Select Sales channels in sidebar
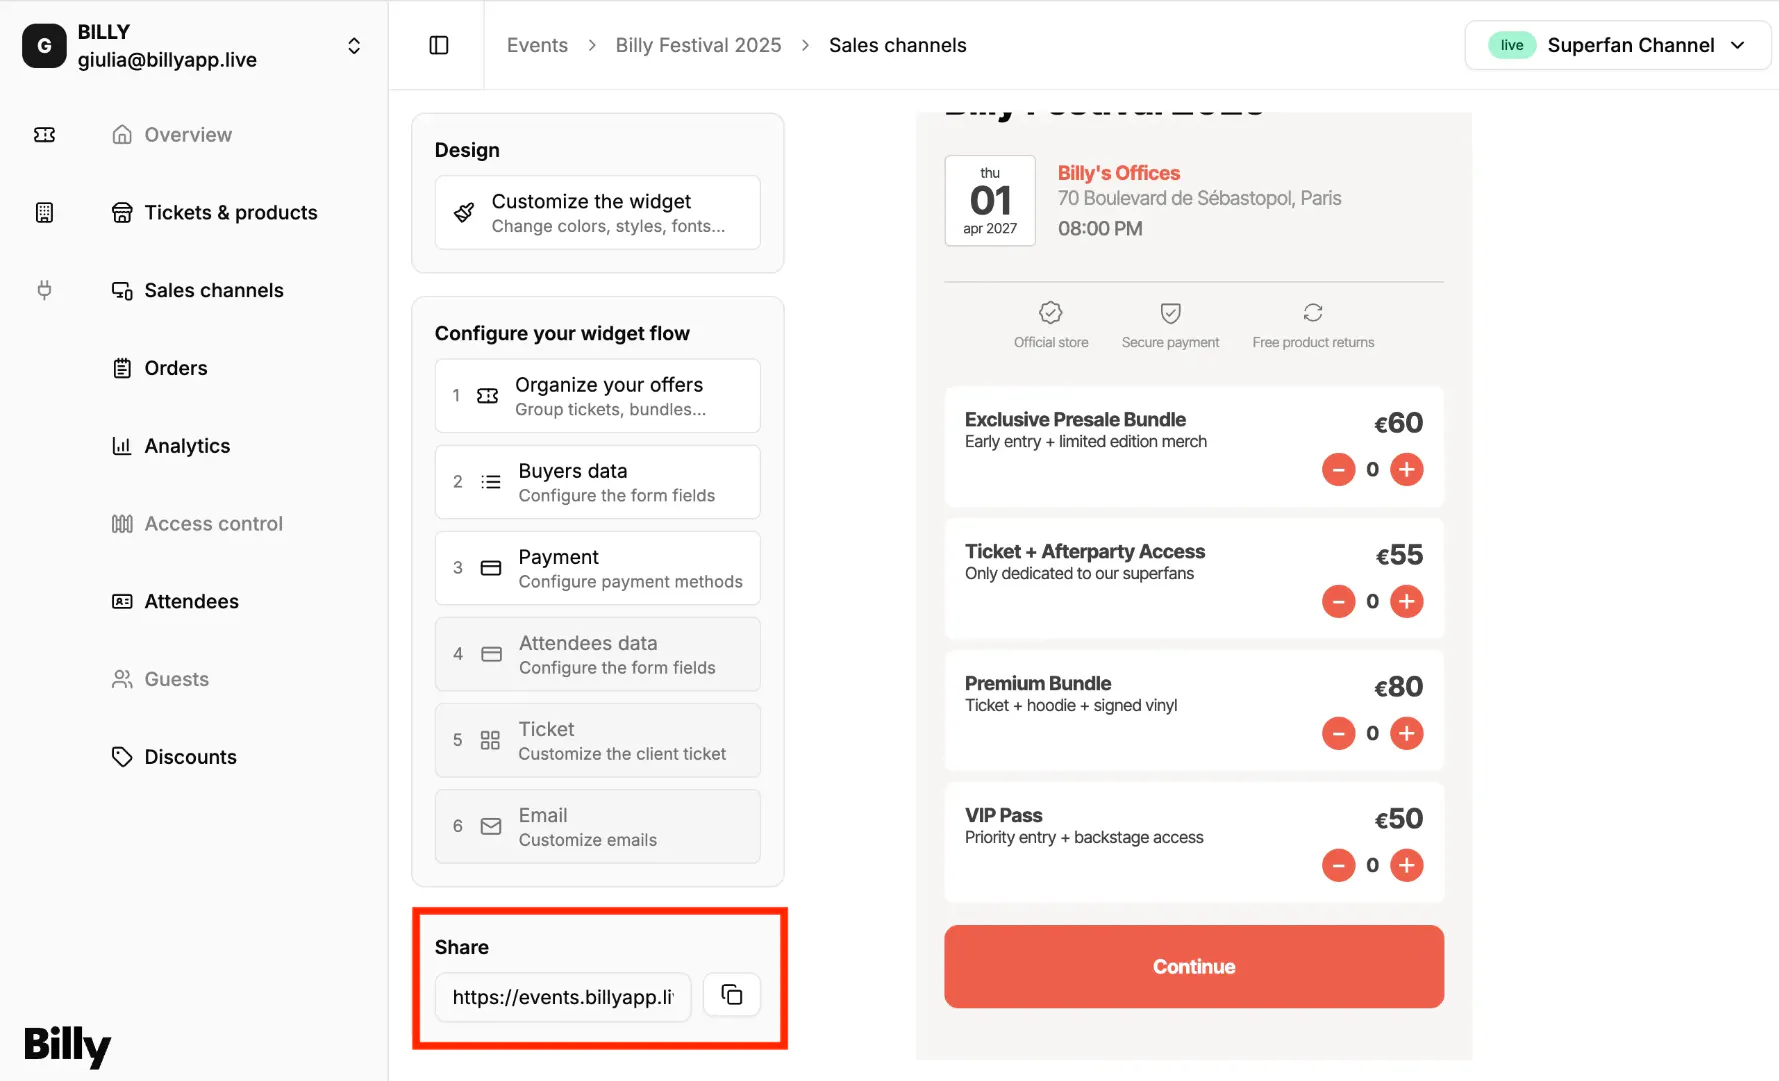This screenshot has height=1081, width=1779. click(198, 290)
